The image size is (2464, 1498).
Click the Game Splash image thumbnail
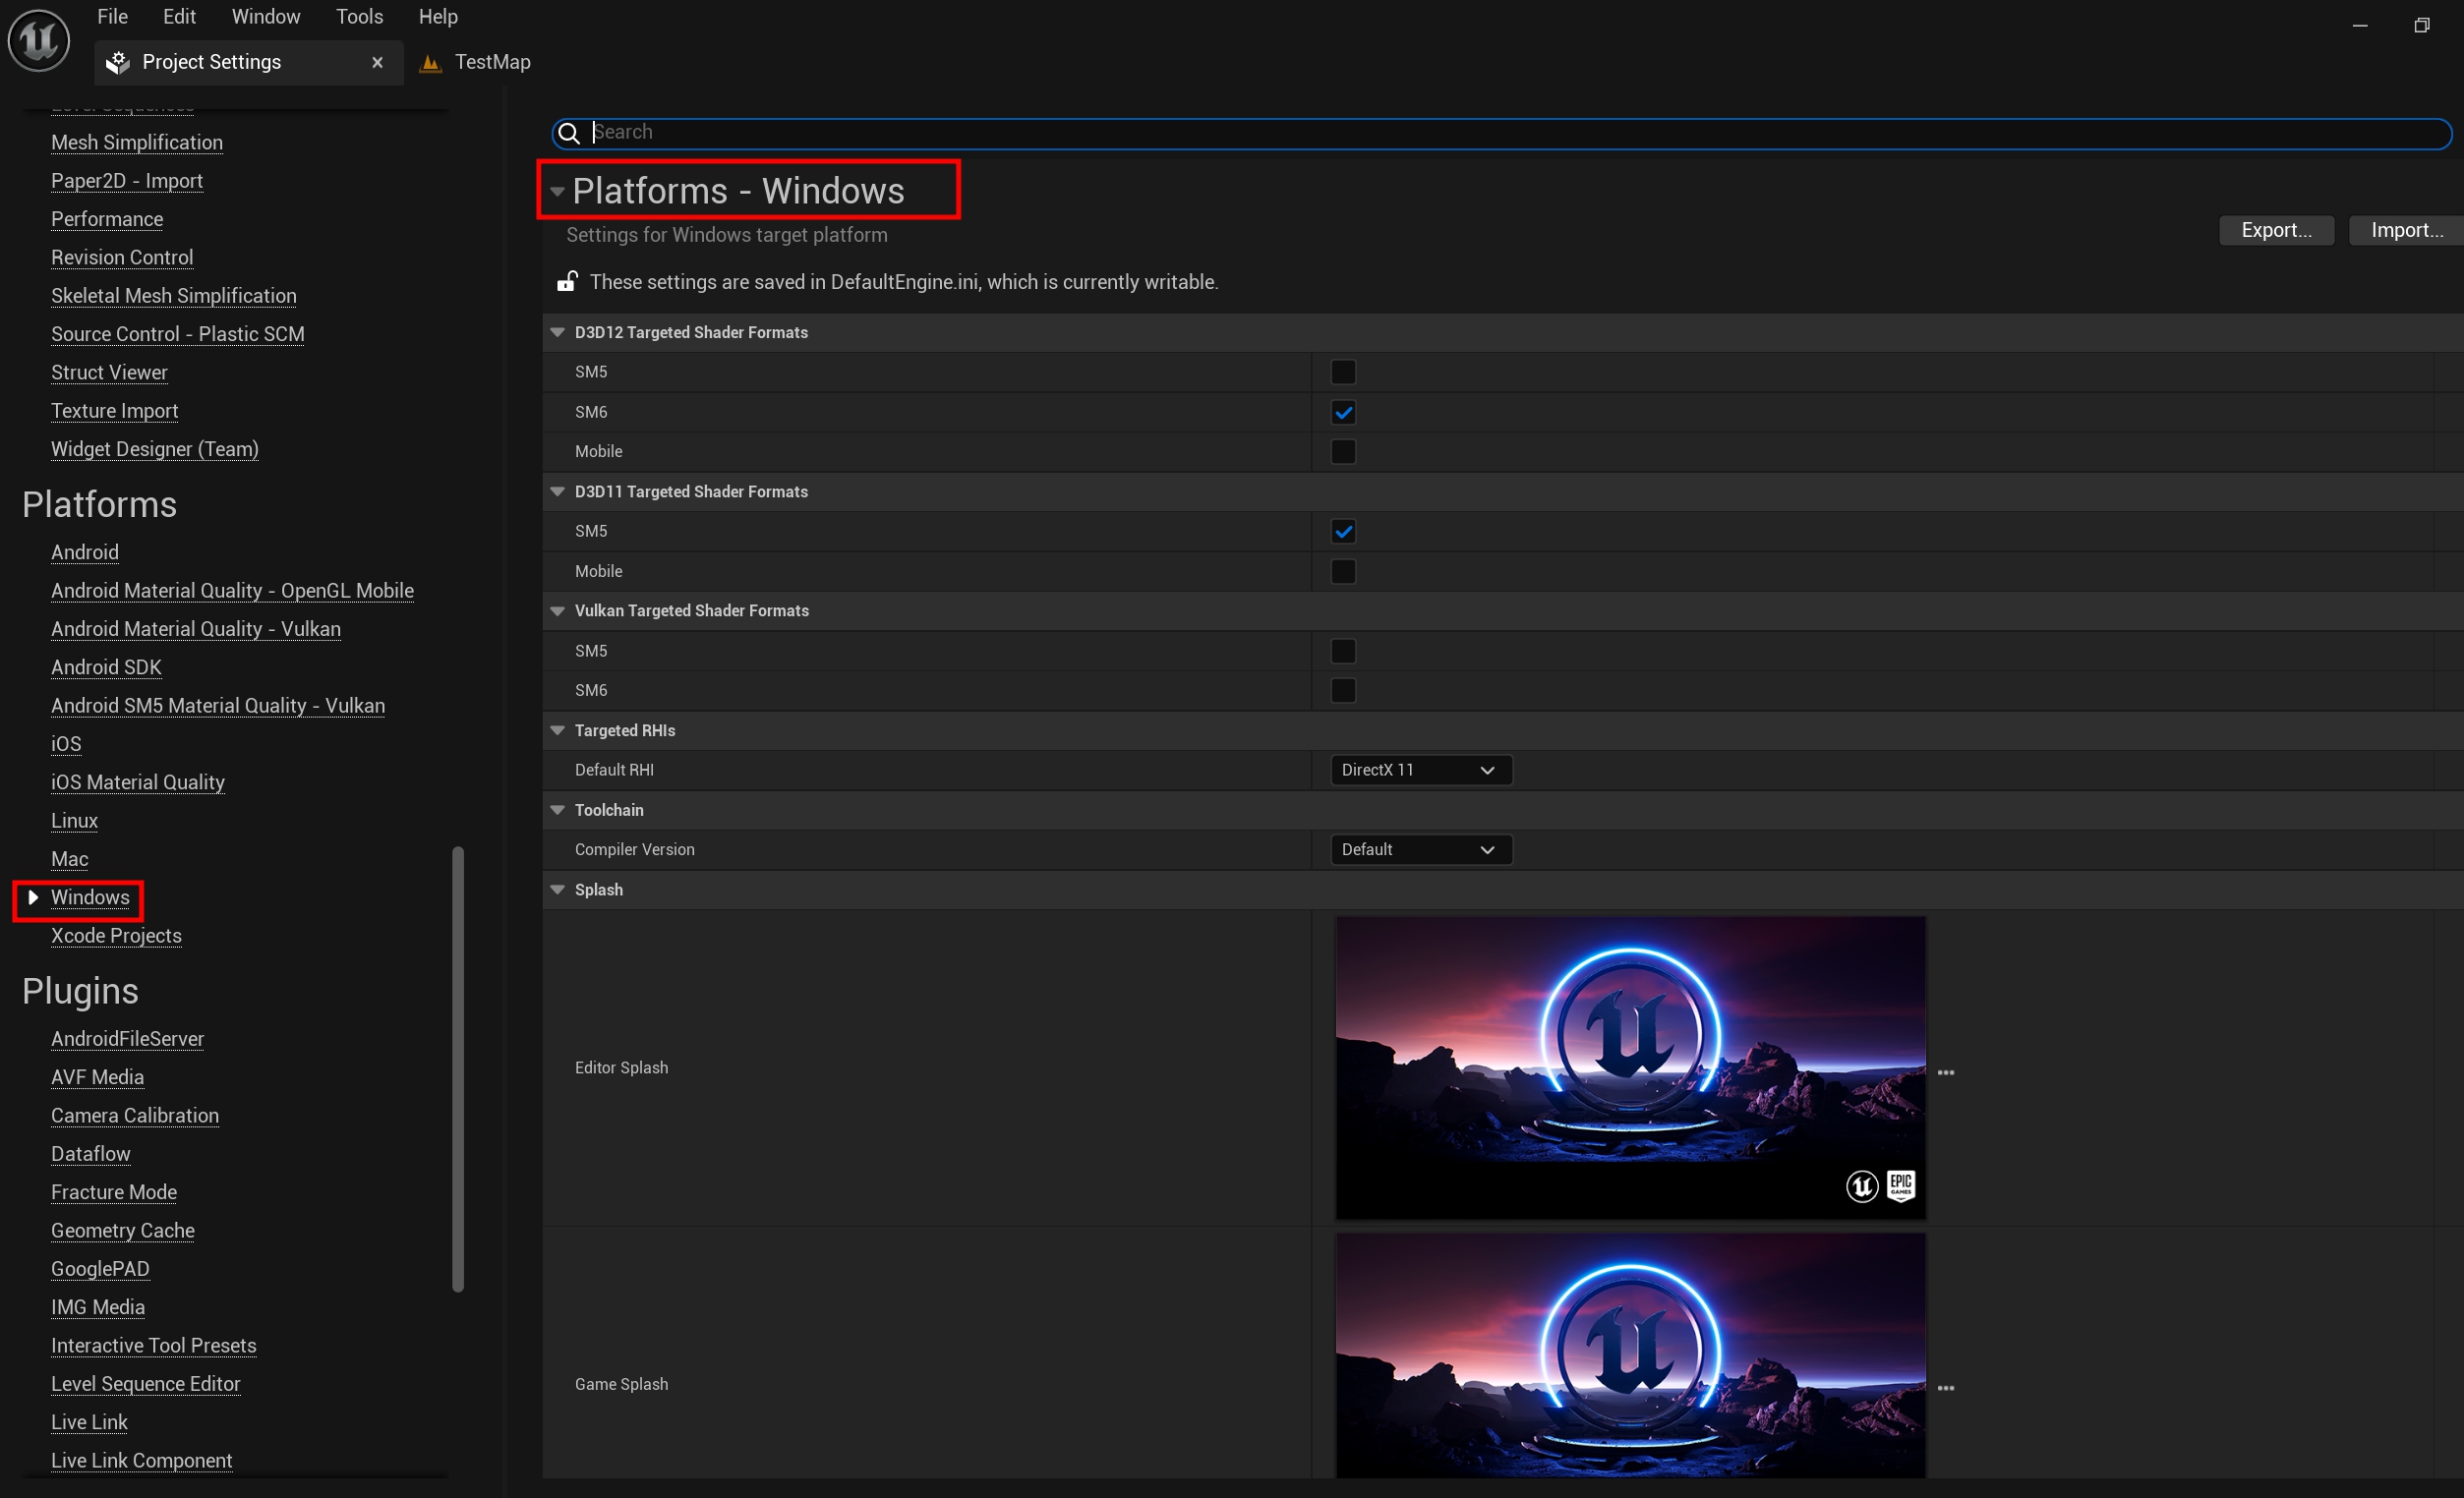pos(1630,1356)
